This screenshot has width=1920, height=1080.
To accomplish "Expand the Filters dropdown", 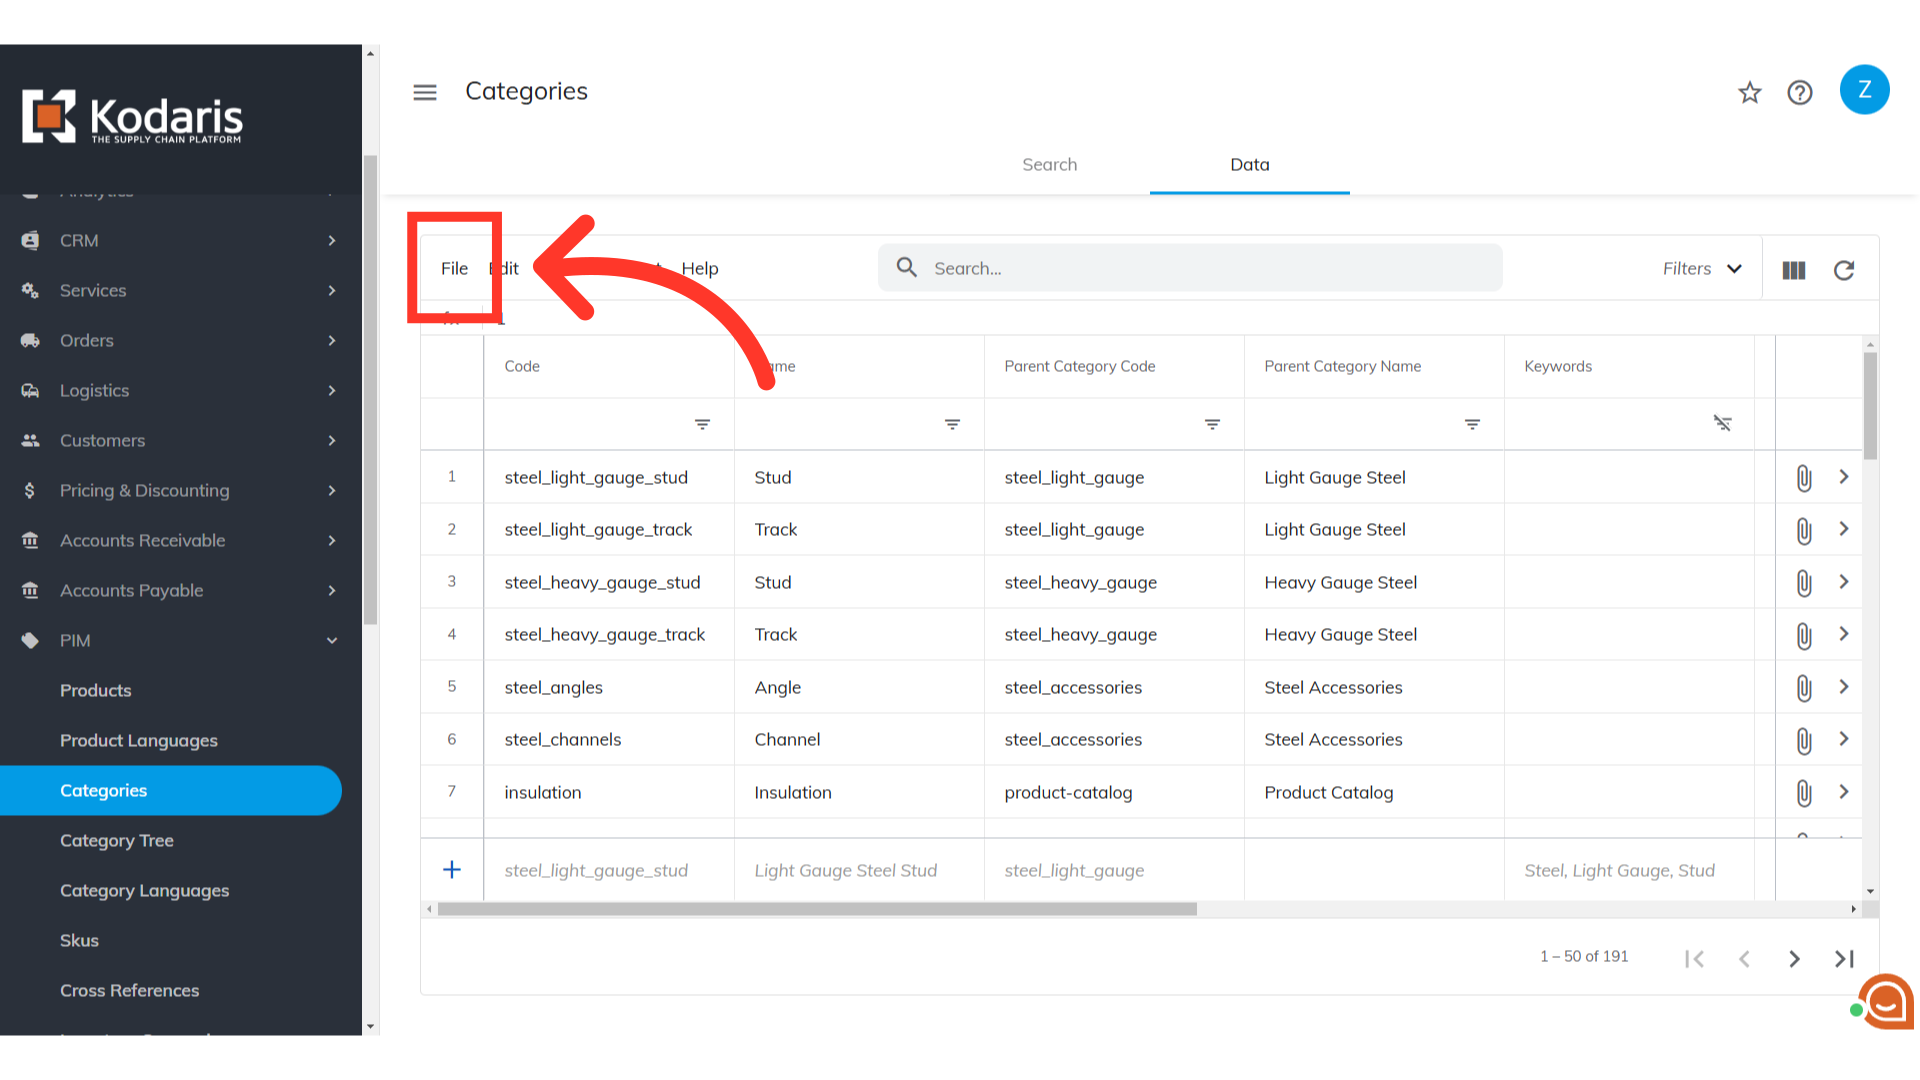I will (x=1702, y=269).
